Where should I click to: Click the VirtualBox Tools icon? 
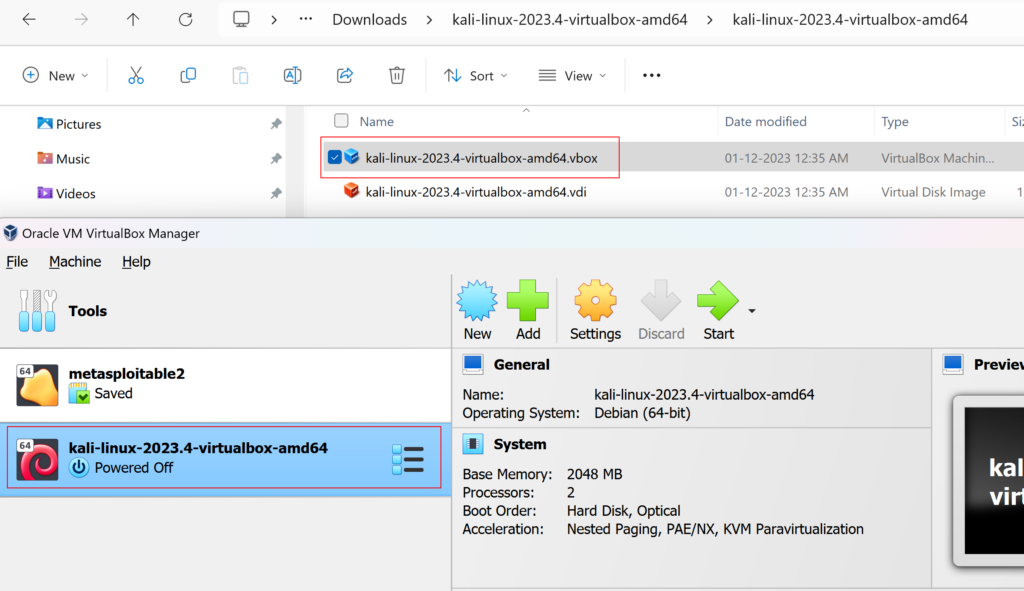pyautogui.click(x=37, y=311)
